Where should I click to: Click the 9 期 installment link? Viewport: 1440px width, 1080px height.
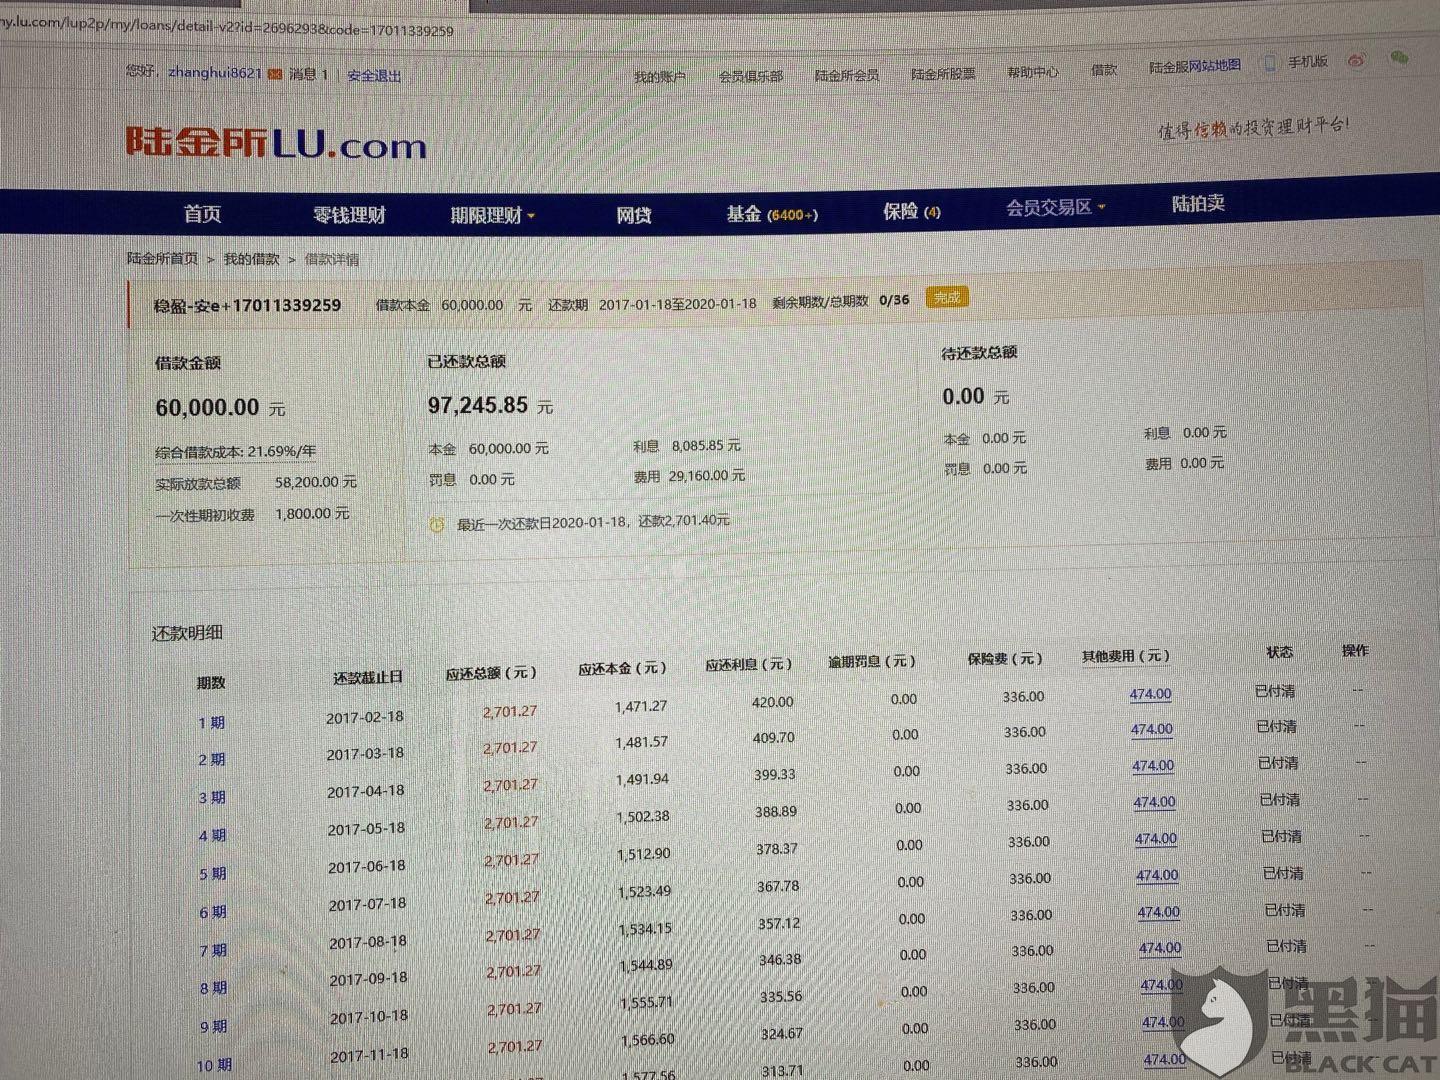(213, 1027)
